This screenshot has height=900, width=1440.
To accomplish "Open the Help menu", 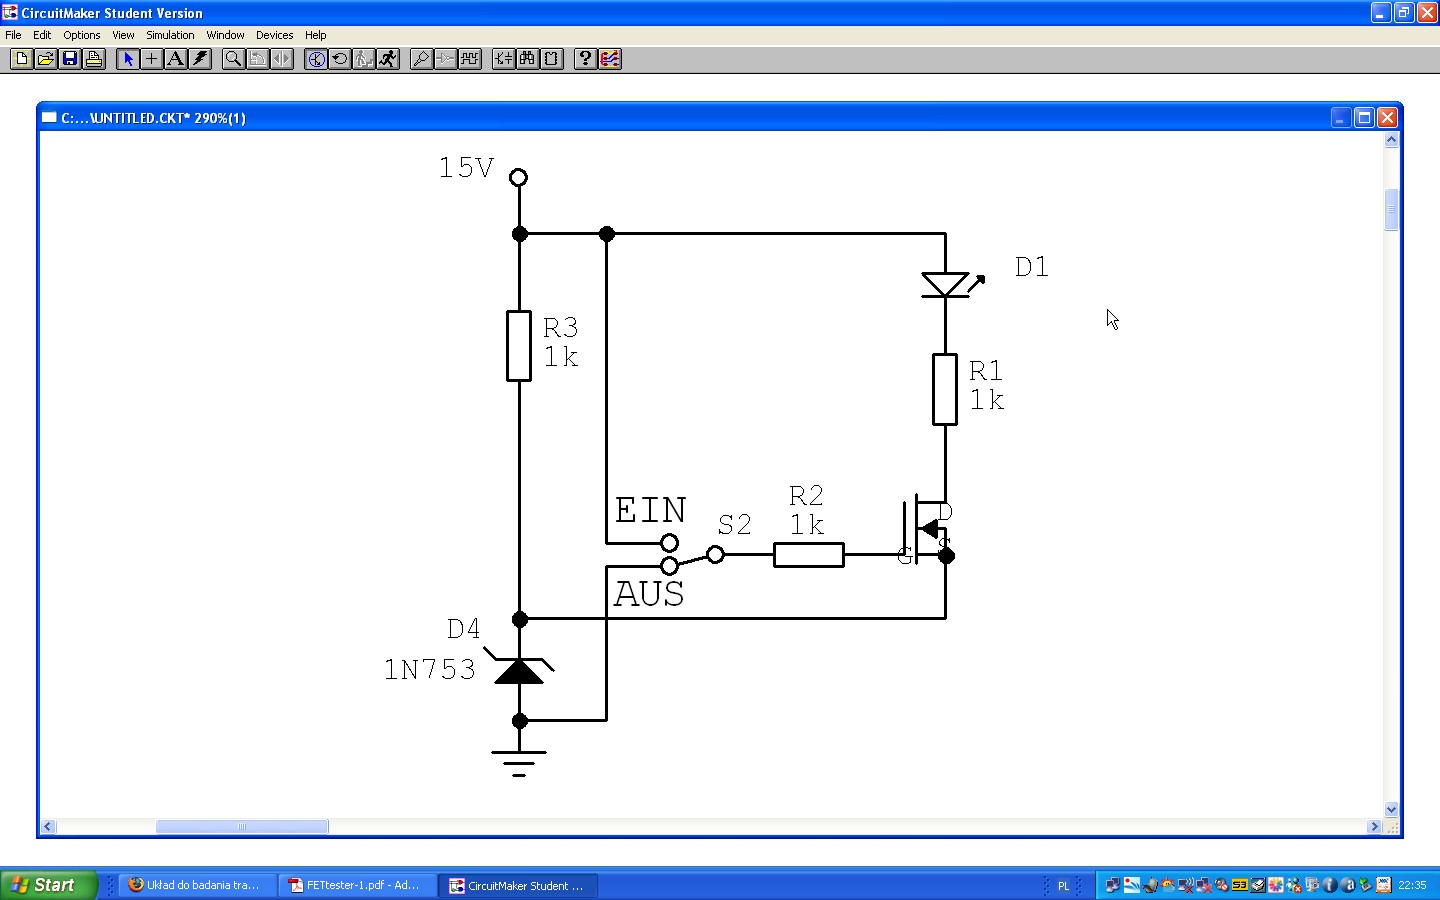I will click(315, 35).
